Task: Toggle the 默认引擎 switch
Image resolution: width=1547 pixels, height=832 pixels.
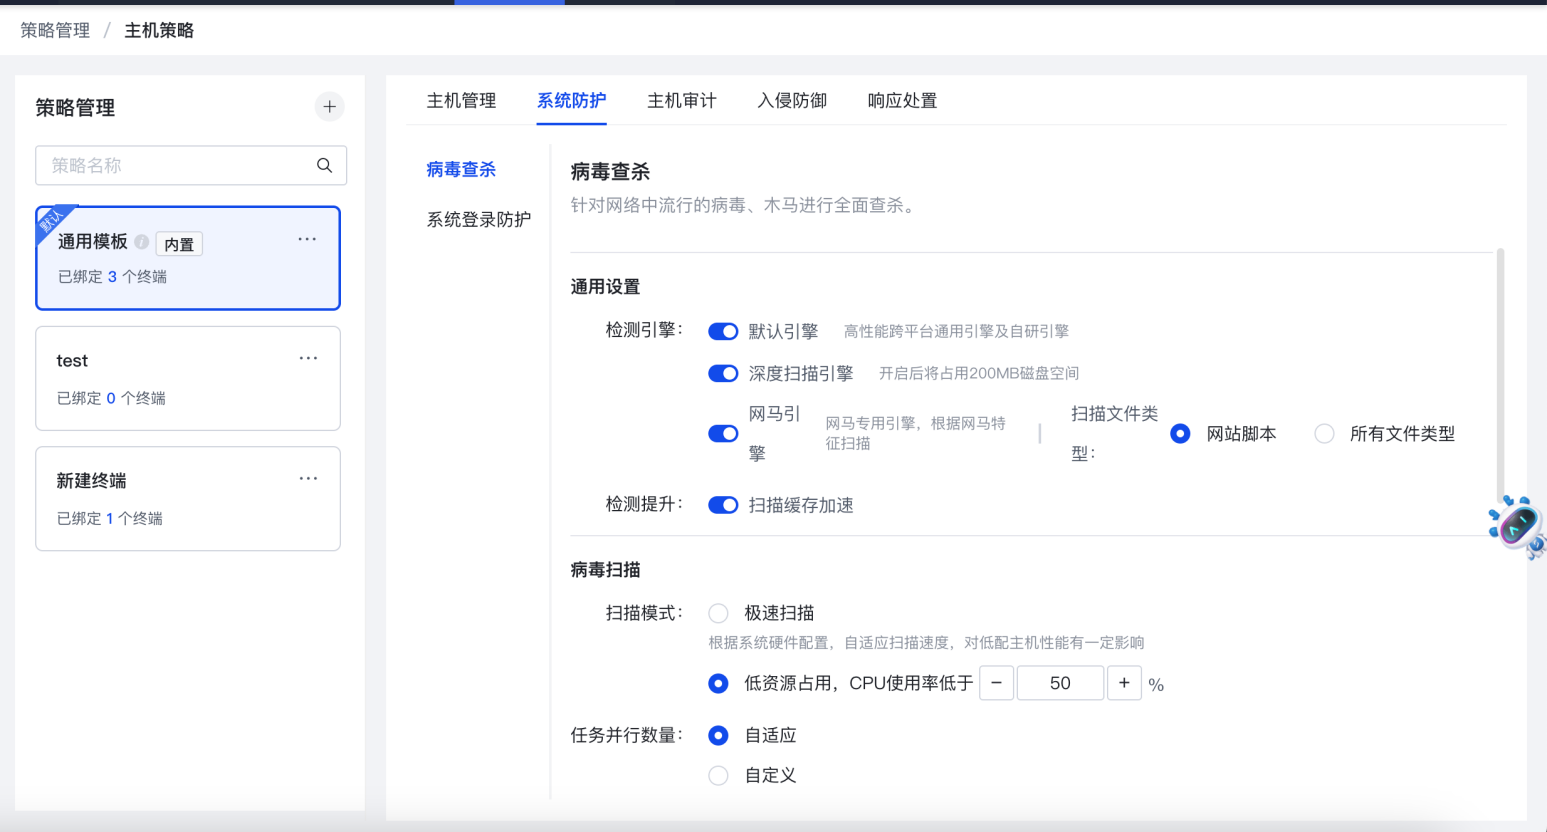Action: coord(723,331)
